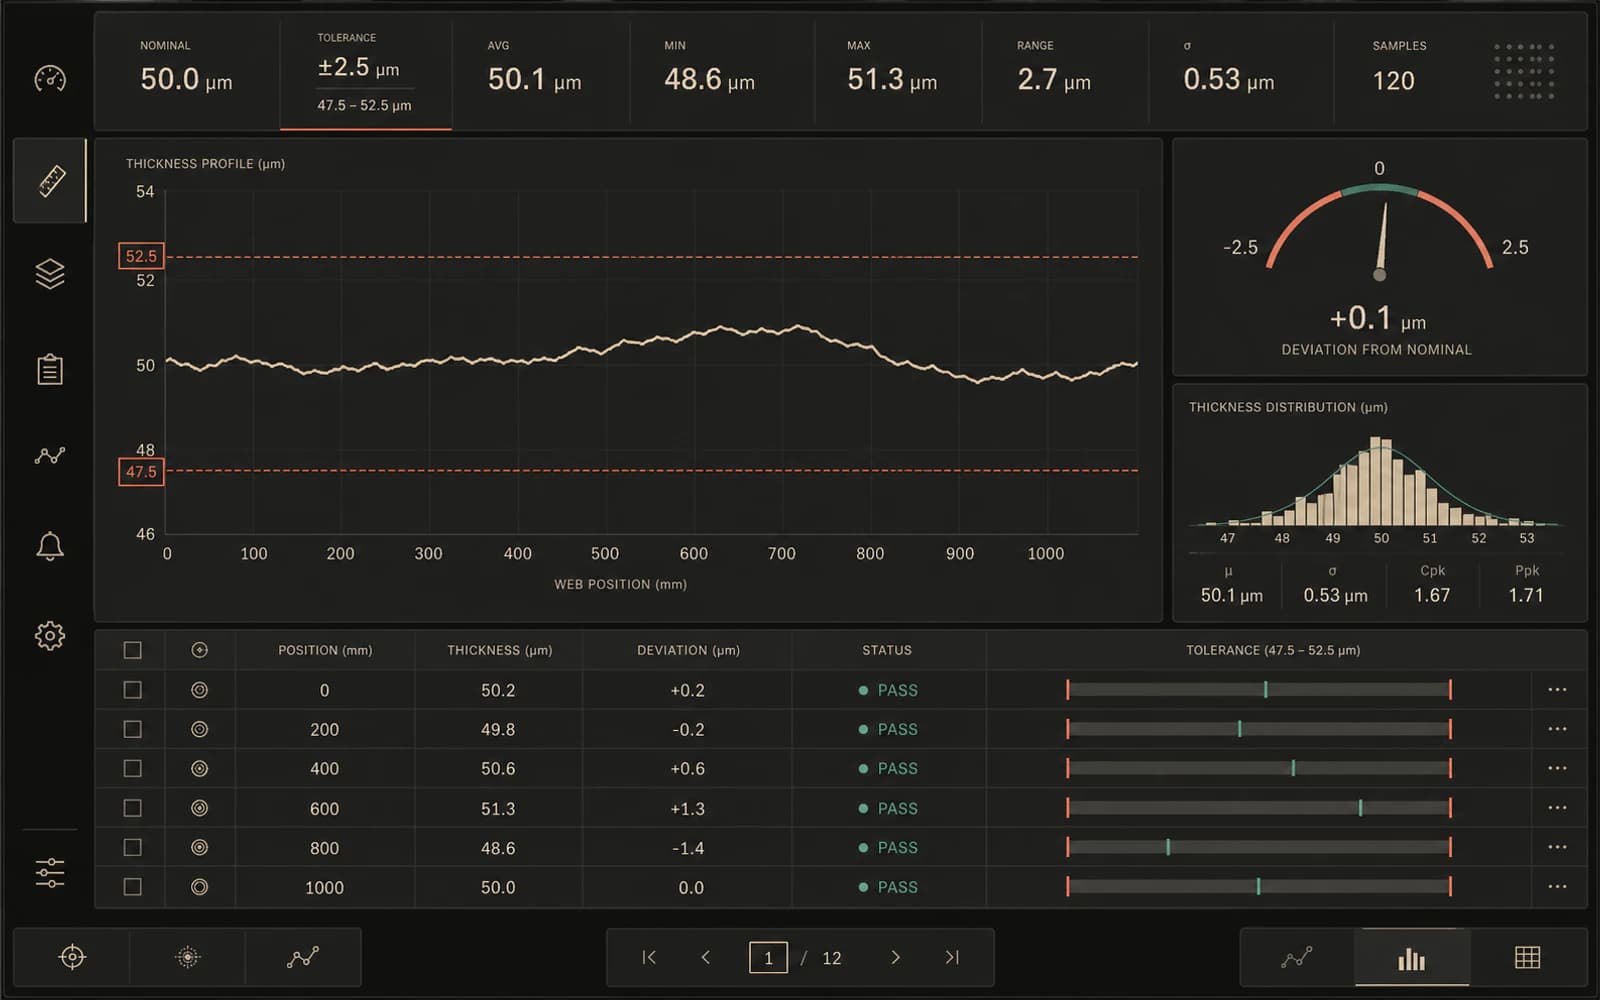Open more options for position 600 row
This screenshot has width=1600, height=1000.
[x=1557, y=808]
